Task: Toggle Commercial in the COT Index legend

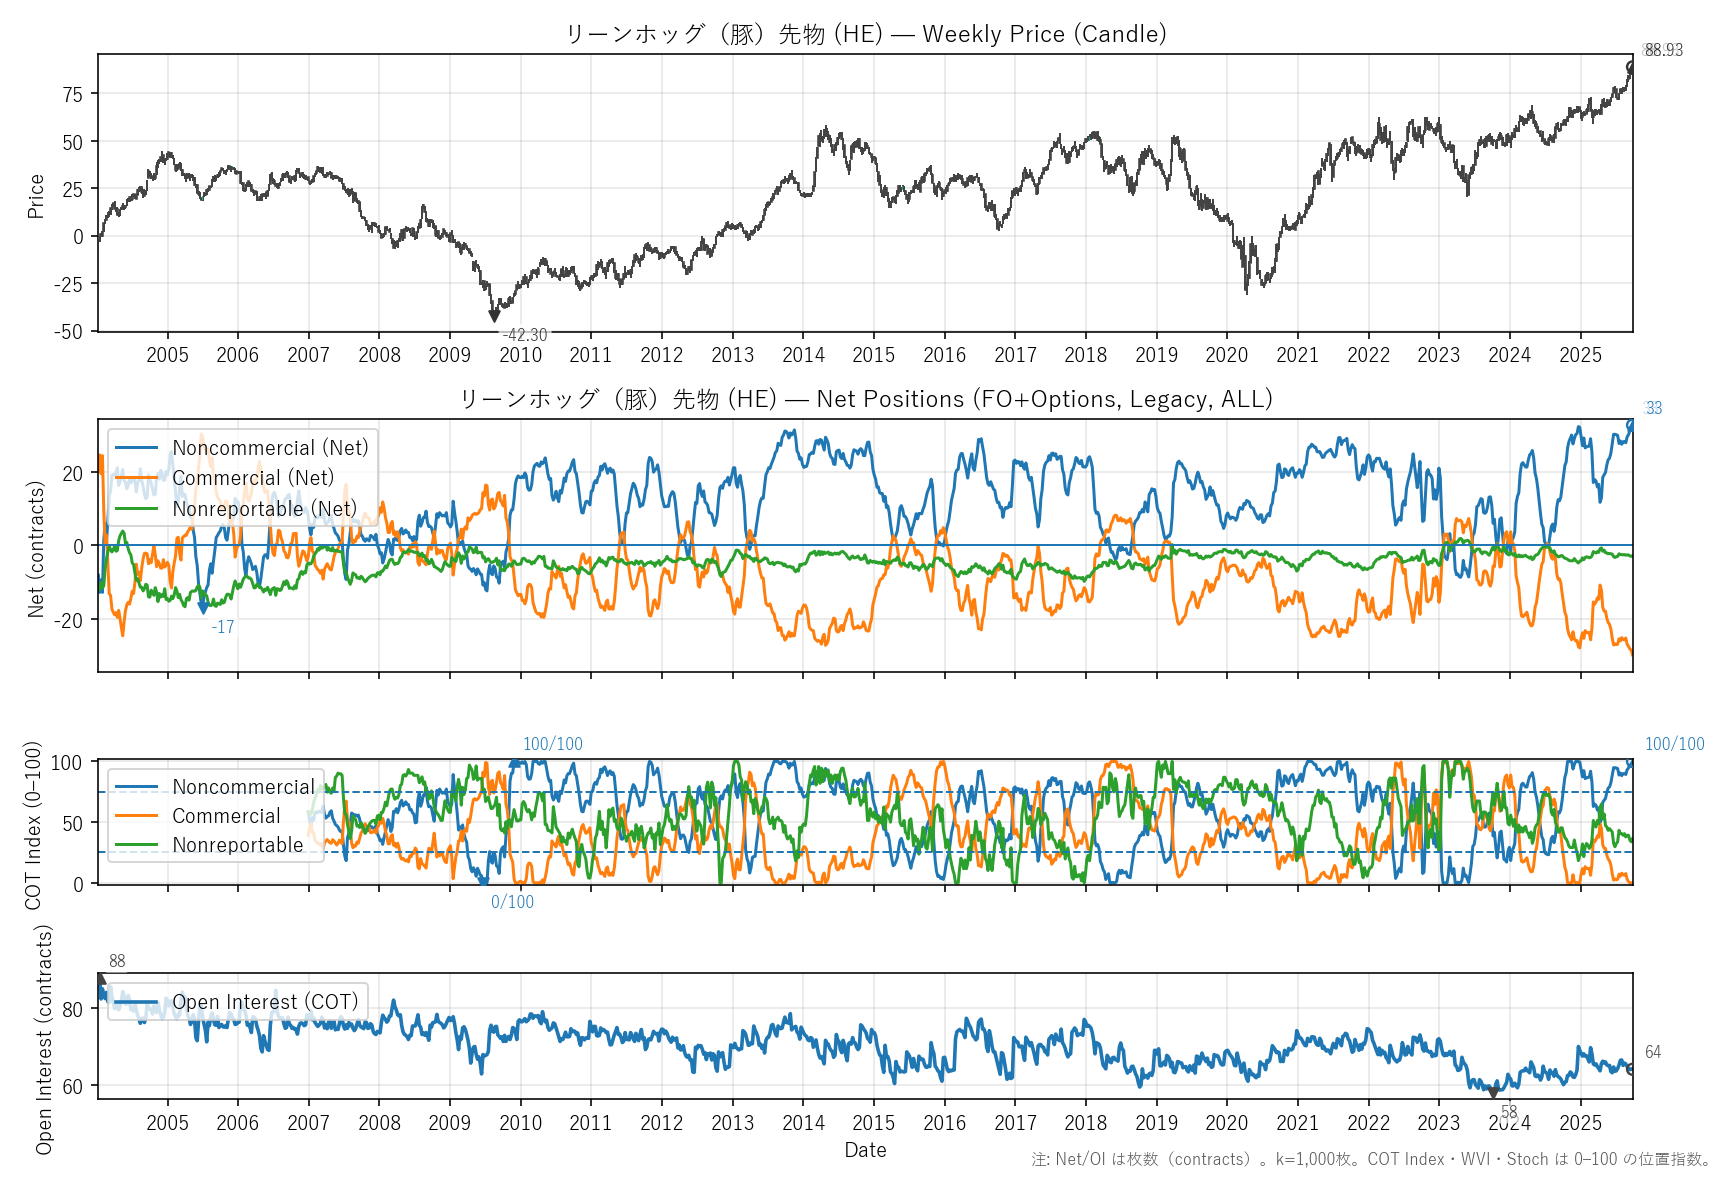Action: coord(226,816)
